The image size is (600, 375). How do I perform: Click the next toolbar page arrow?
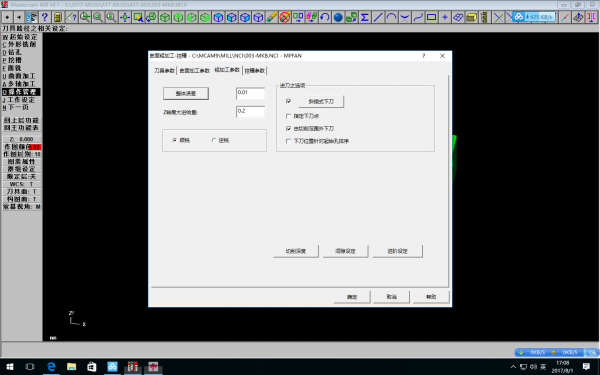click(19, 17)
